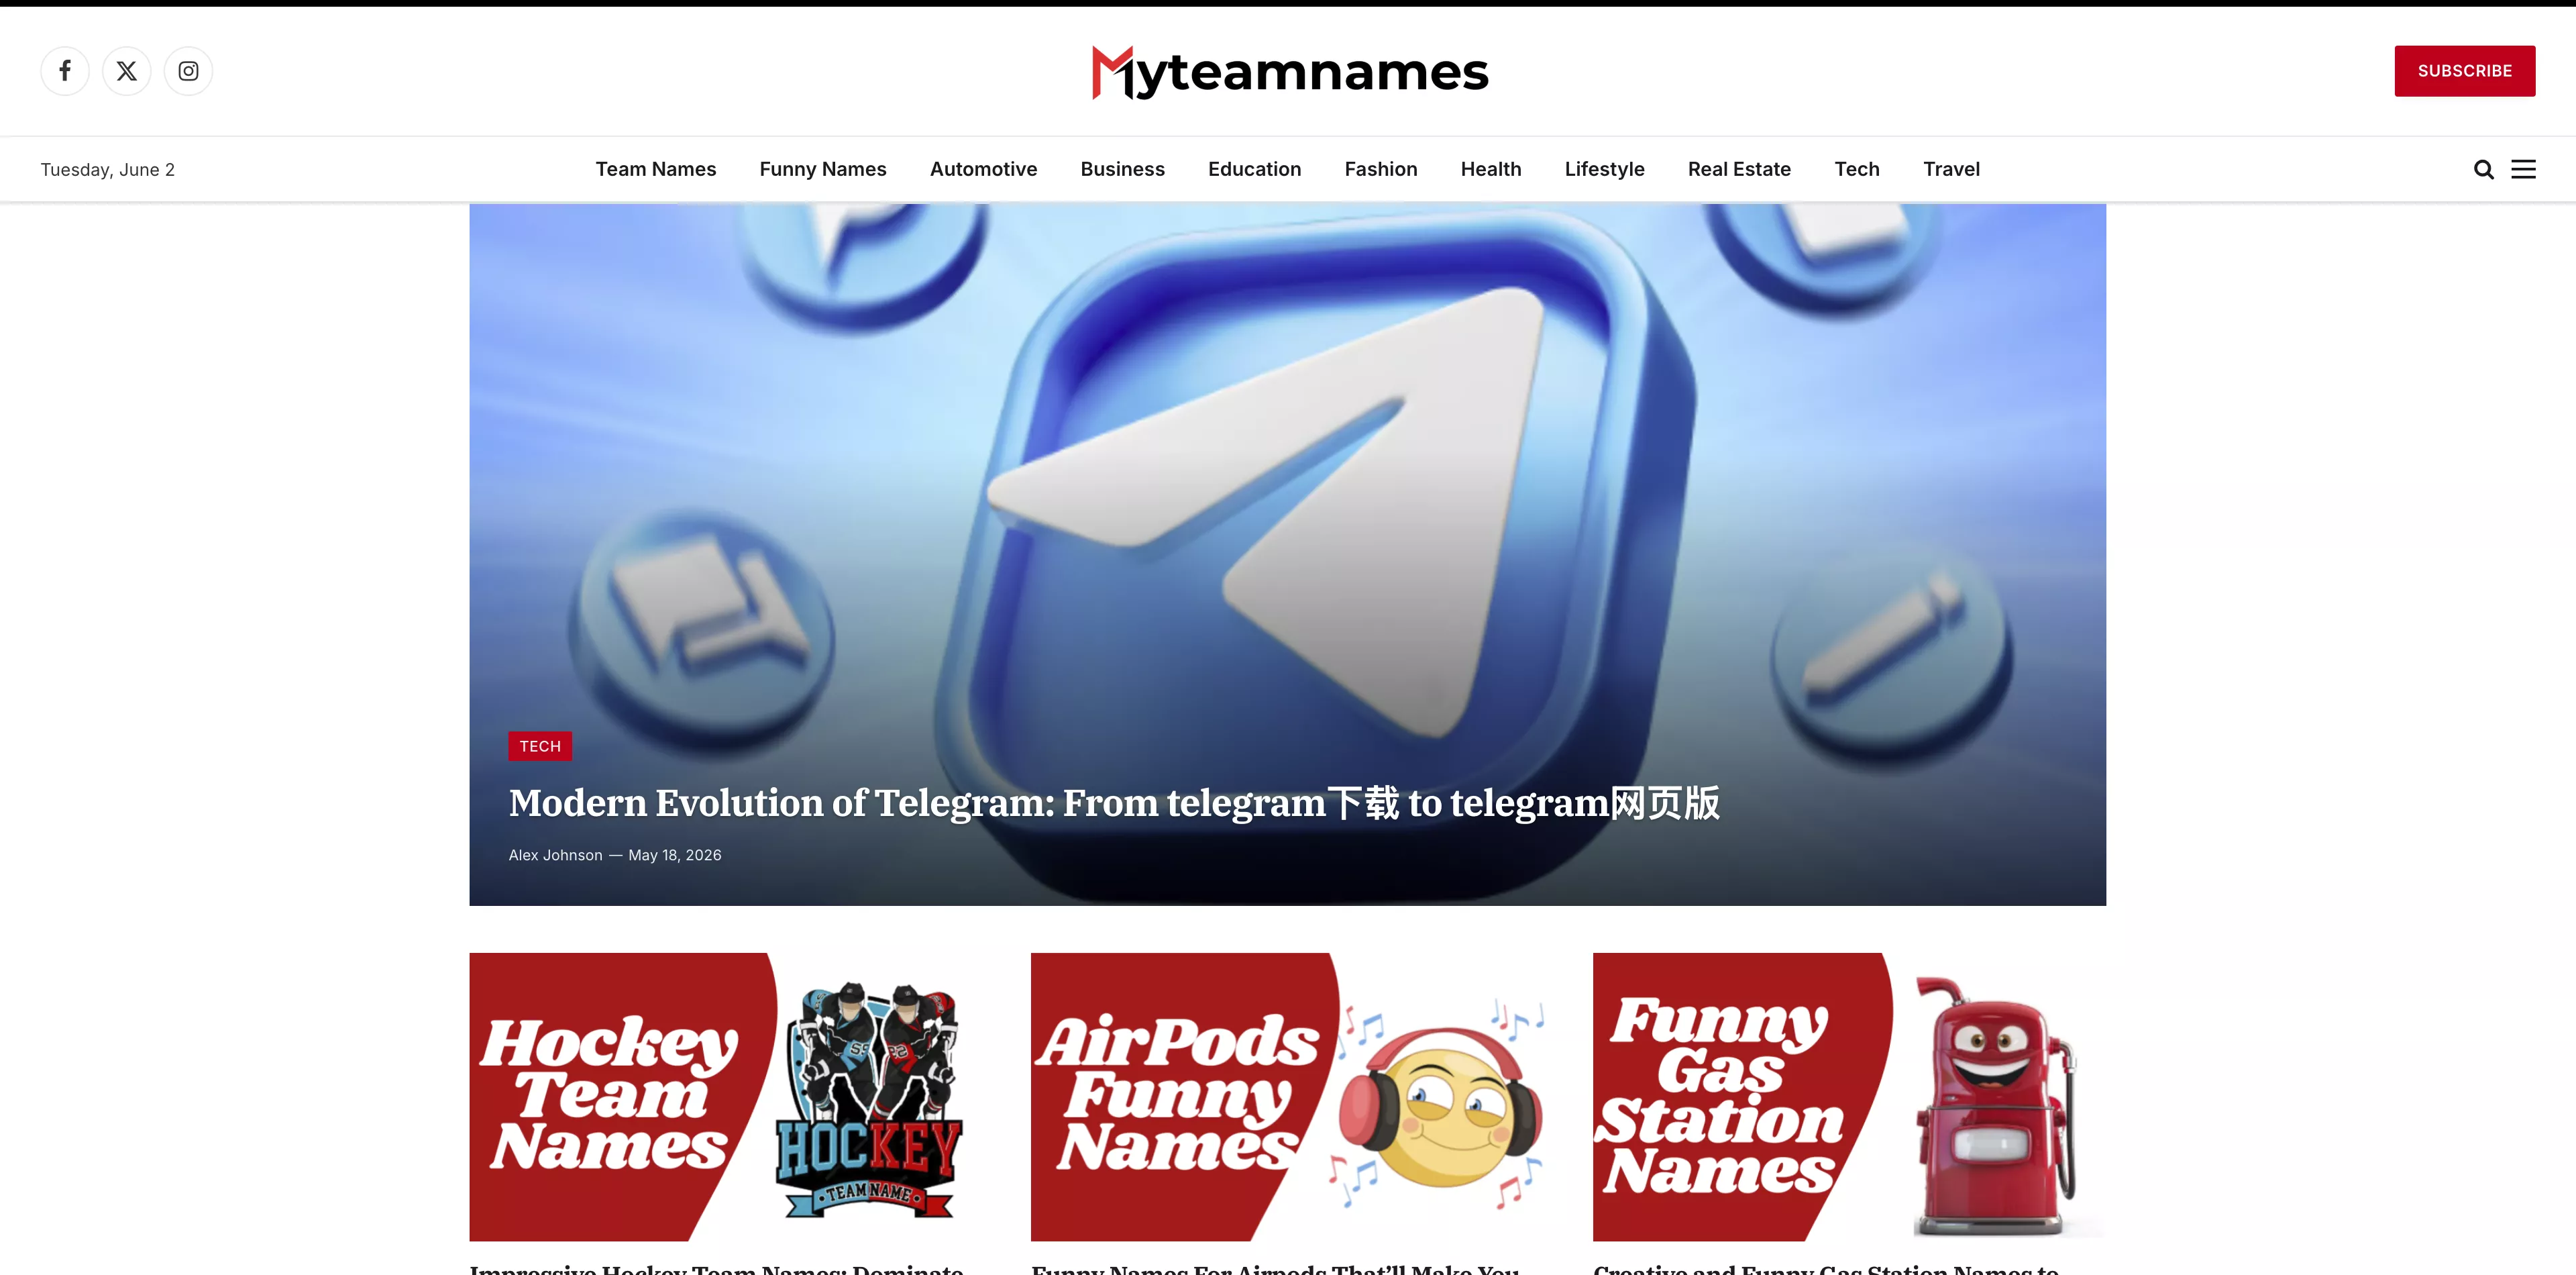Click the May 18, 2026 post date
2576x1275 pixels.
pos(674,855)
